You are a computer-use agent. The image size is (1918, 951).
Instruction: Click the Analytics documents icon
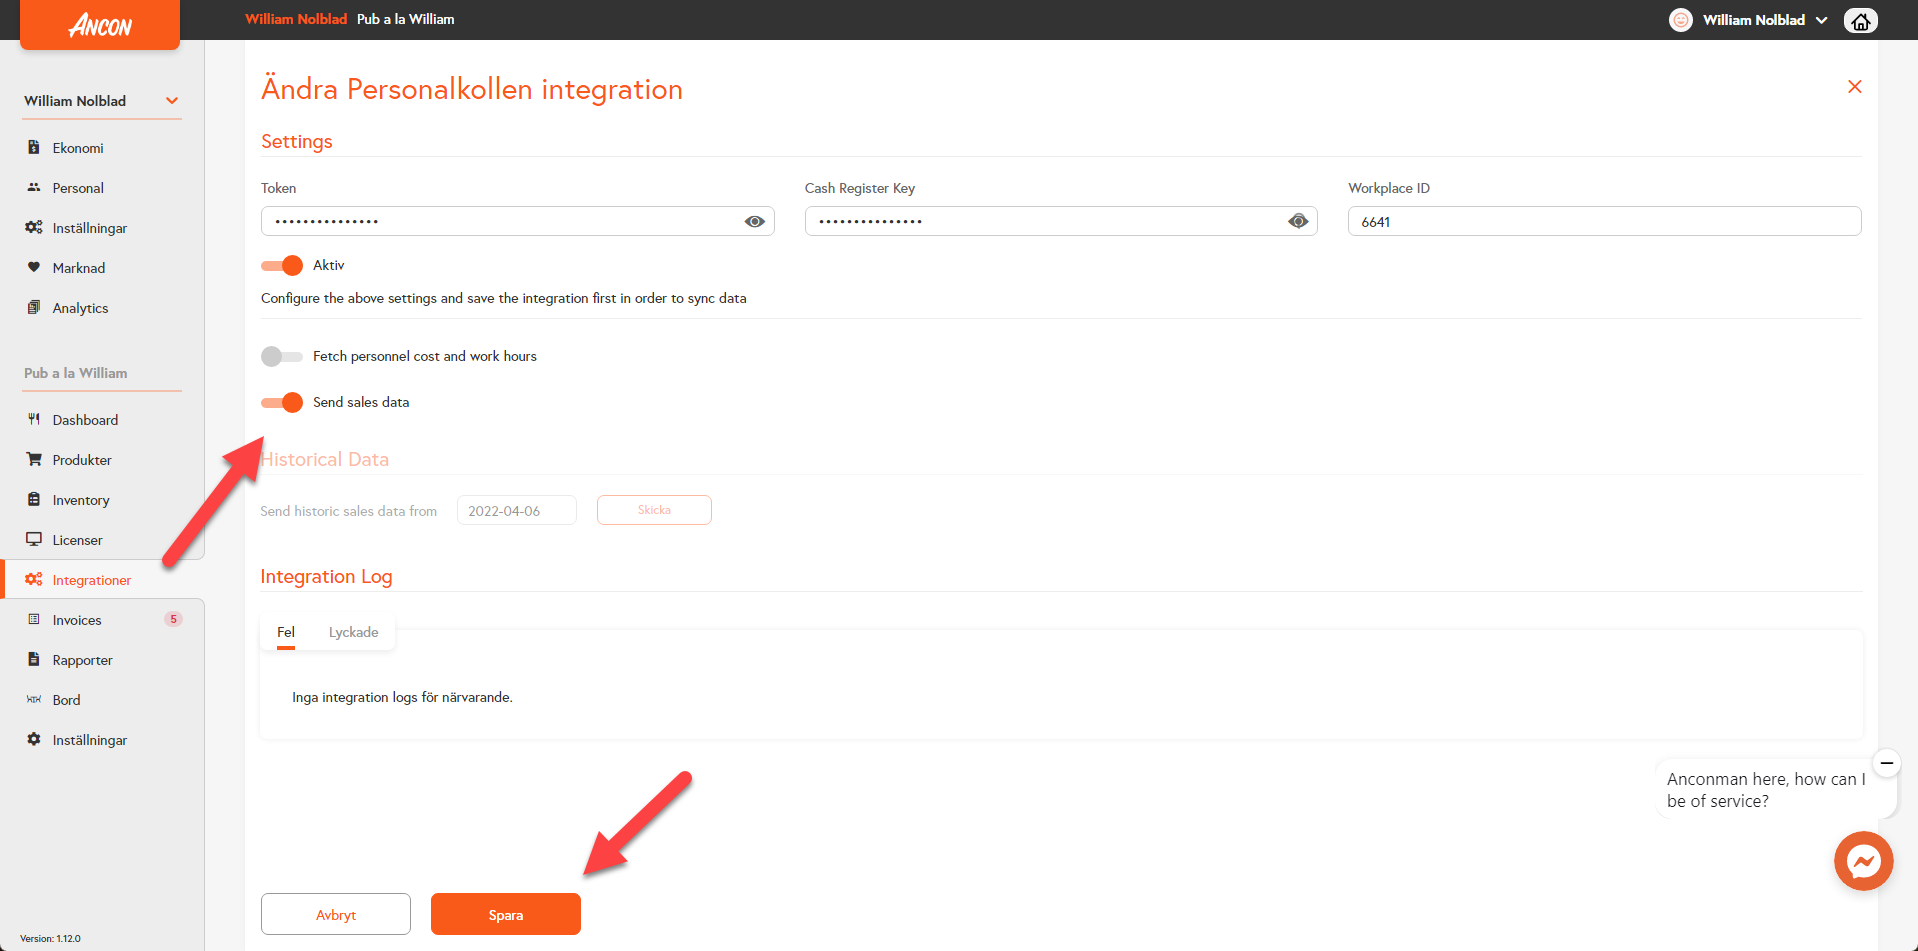click(34, 307)
